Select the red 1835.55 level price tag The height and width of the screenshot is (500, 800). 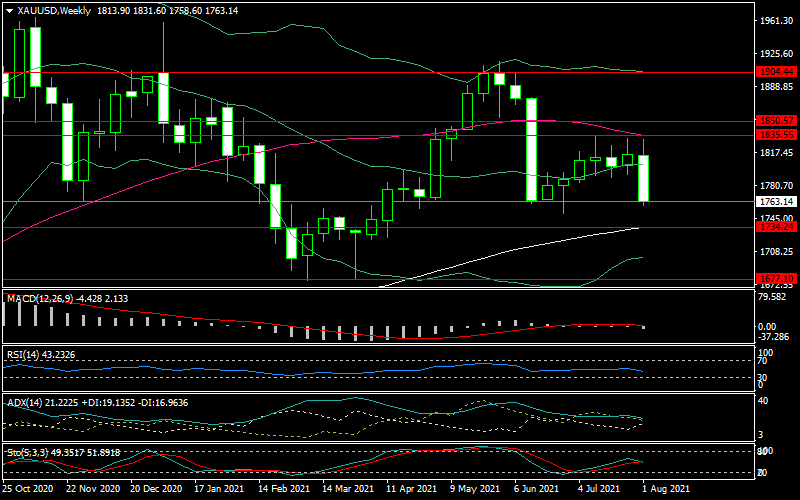(x=777, y=135)
